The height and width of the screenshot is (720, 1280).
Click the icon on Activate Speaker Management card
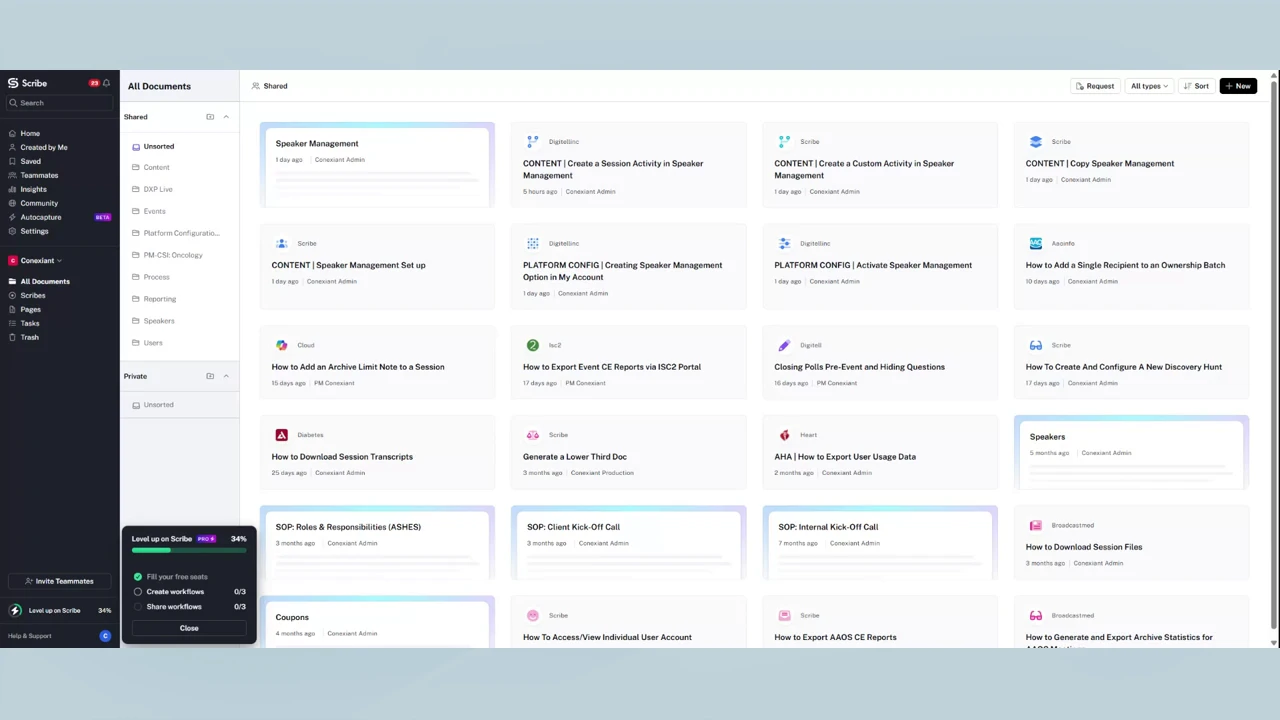pyautogui.click(x=784, y=243)
